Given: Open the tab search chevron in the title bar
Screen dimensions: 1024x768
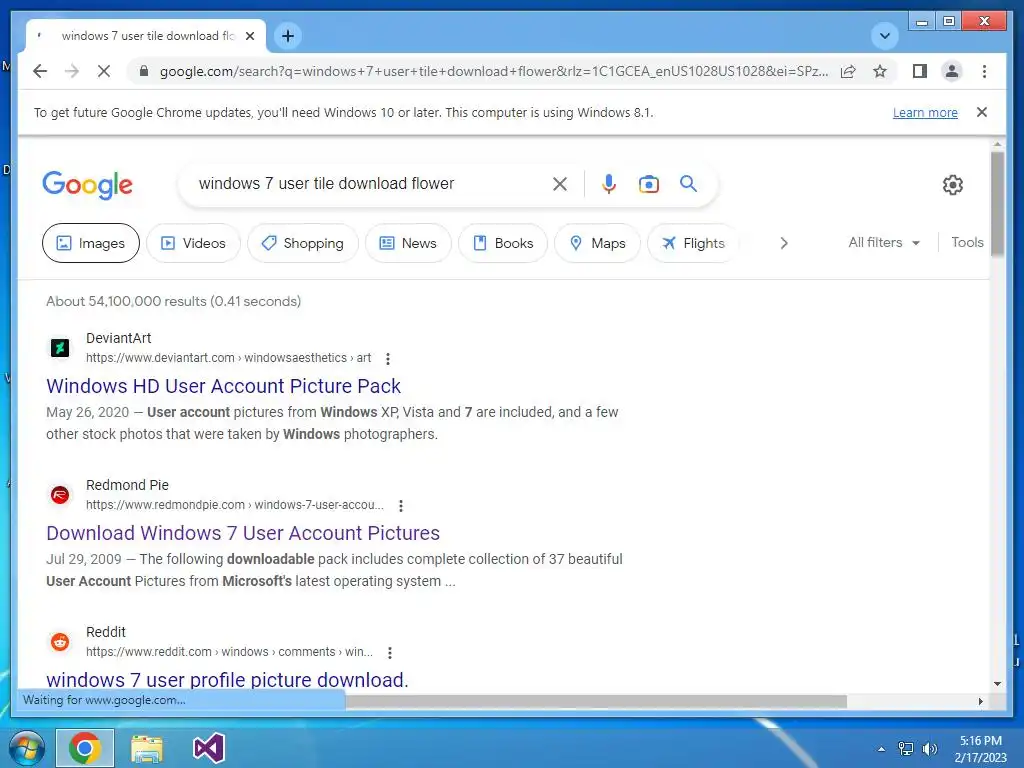Looking at the screenshot, I should pos(885,36).
